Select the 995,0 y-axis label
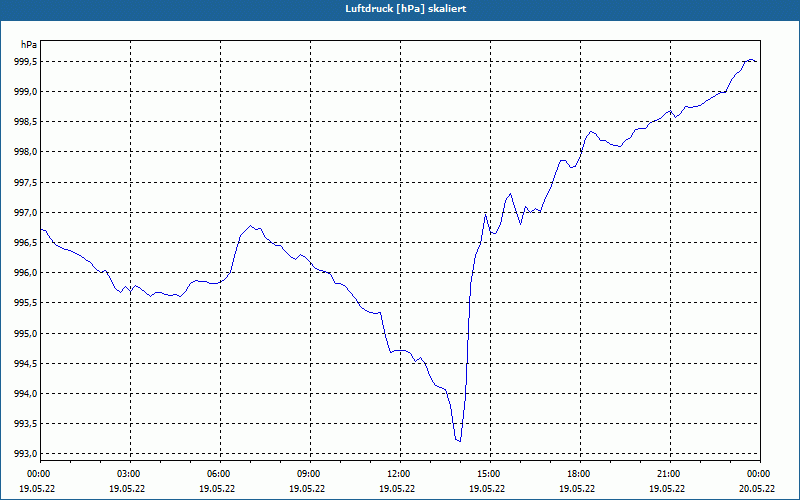This screenshot has width=800, height=500. click(26, 334)
